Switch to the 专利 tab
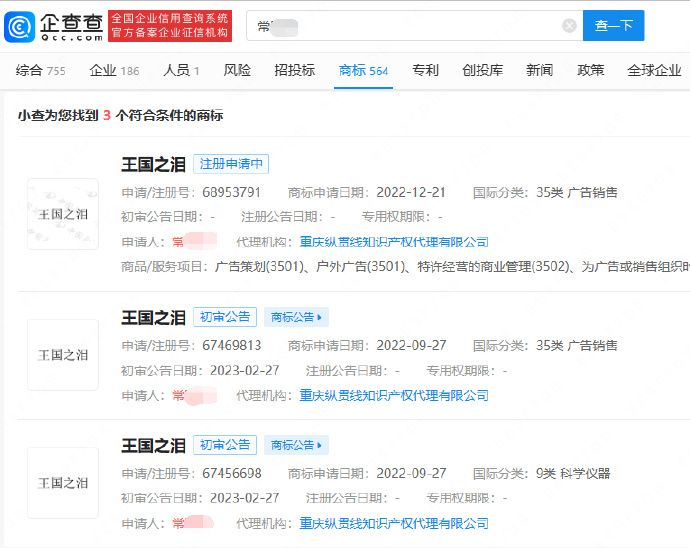 425,70
